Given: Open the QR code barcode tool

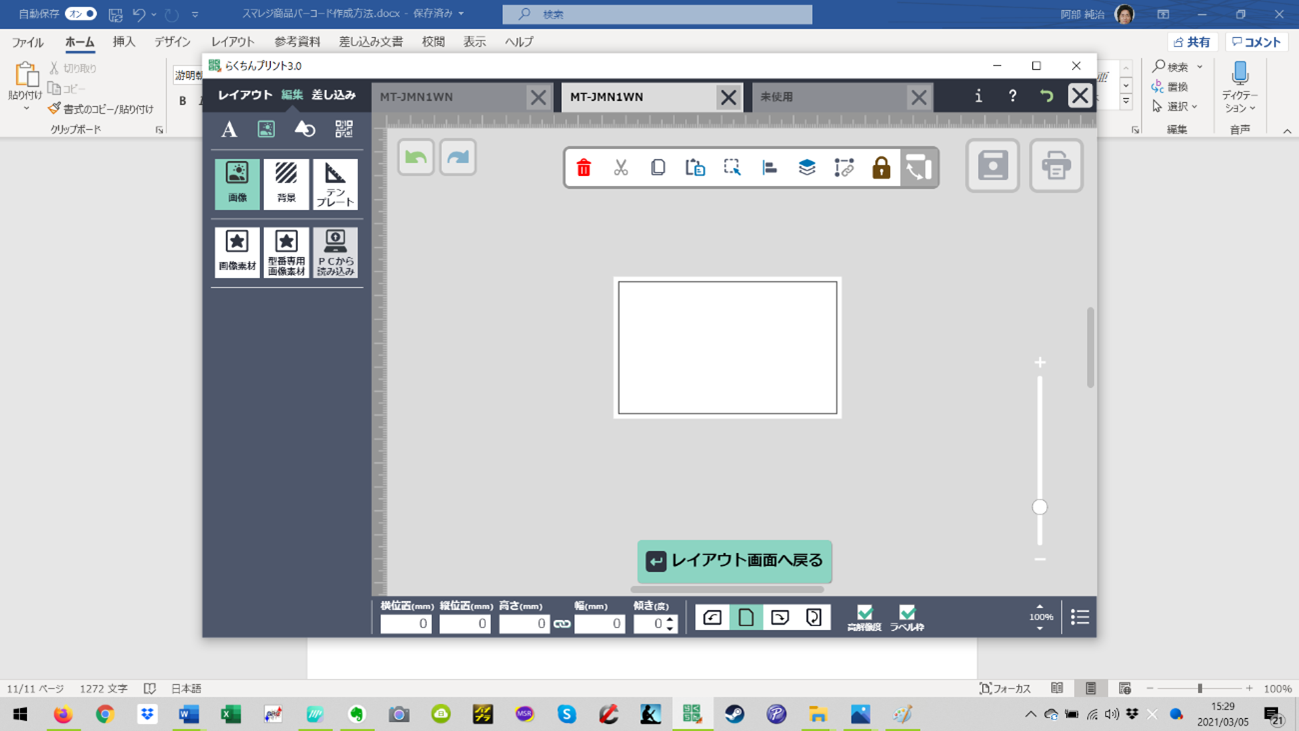Looking at the screenshot, I should pos(344,129).
